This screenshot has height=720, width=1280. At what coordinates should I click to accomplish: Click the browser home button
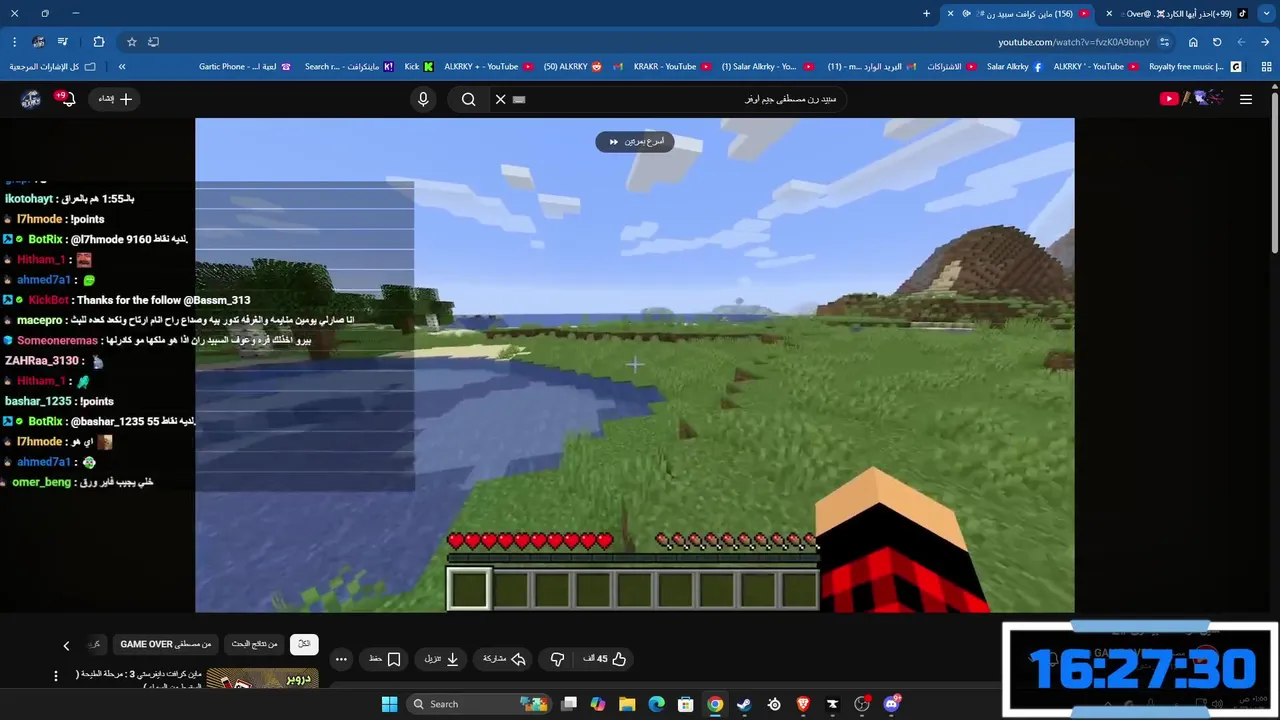pyautogui.click(x=1193, y=42)
